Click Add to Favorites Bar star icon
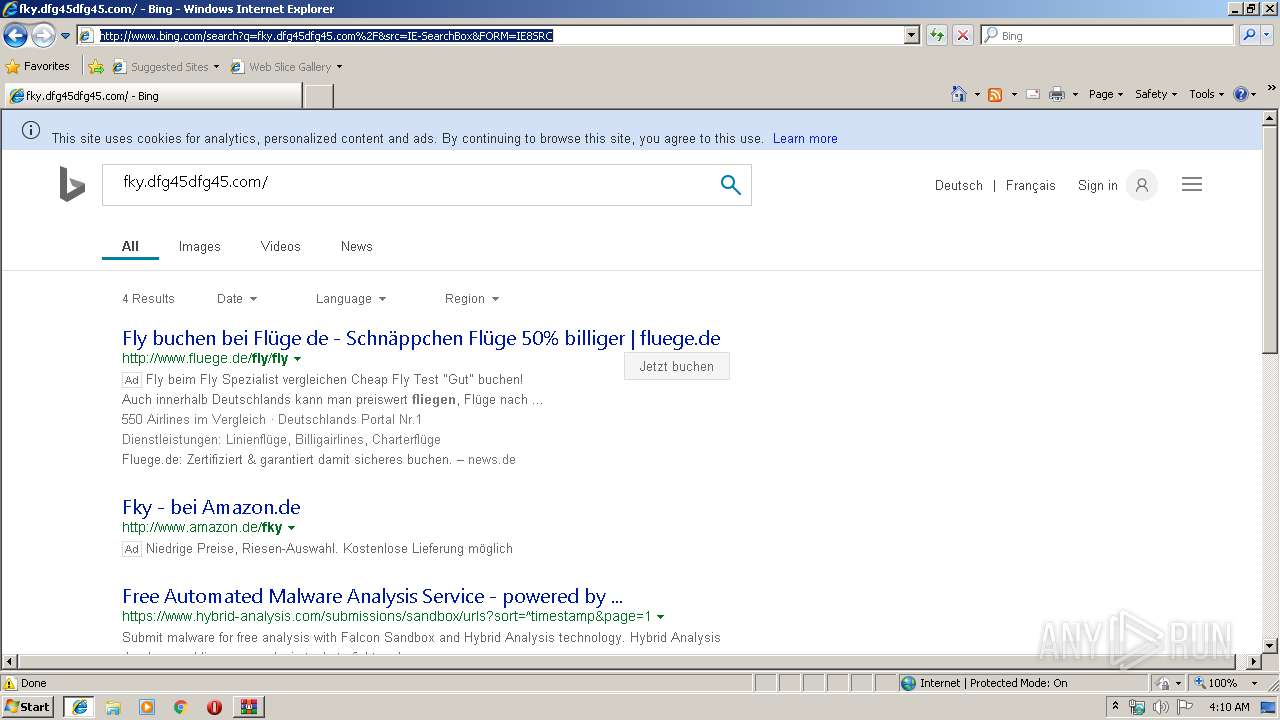This screenshot has width=1280, height=720. (96, 67)
